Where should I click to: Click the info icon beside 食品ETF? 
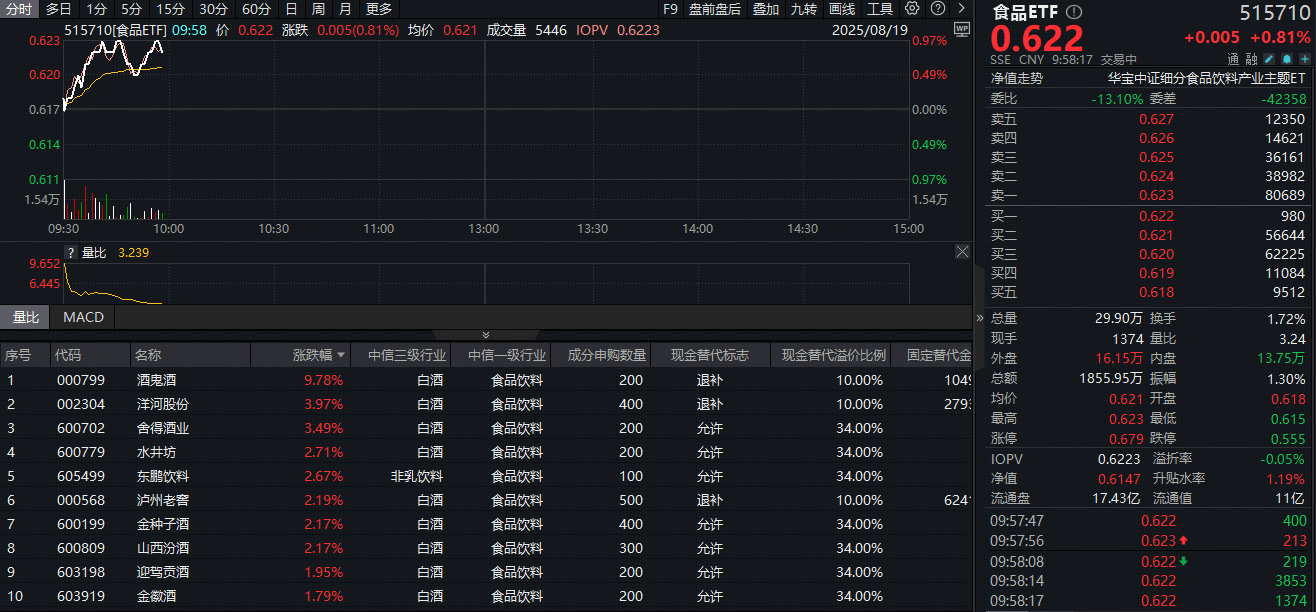pyautogui.click(x=1074, y=12)
